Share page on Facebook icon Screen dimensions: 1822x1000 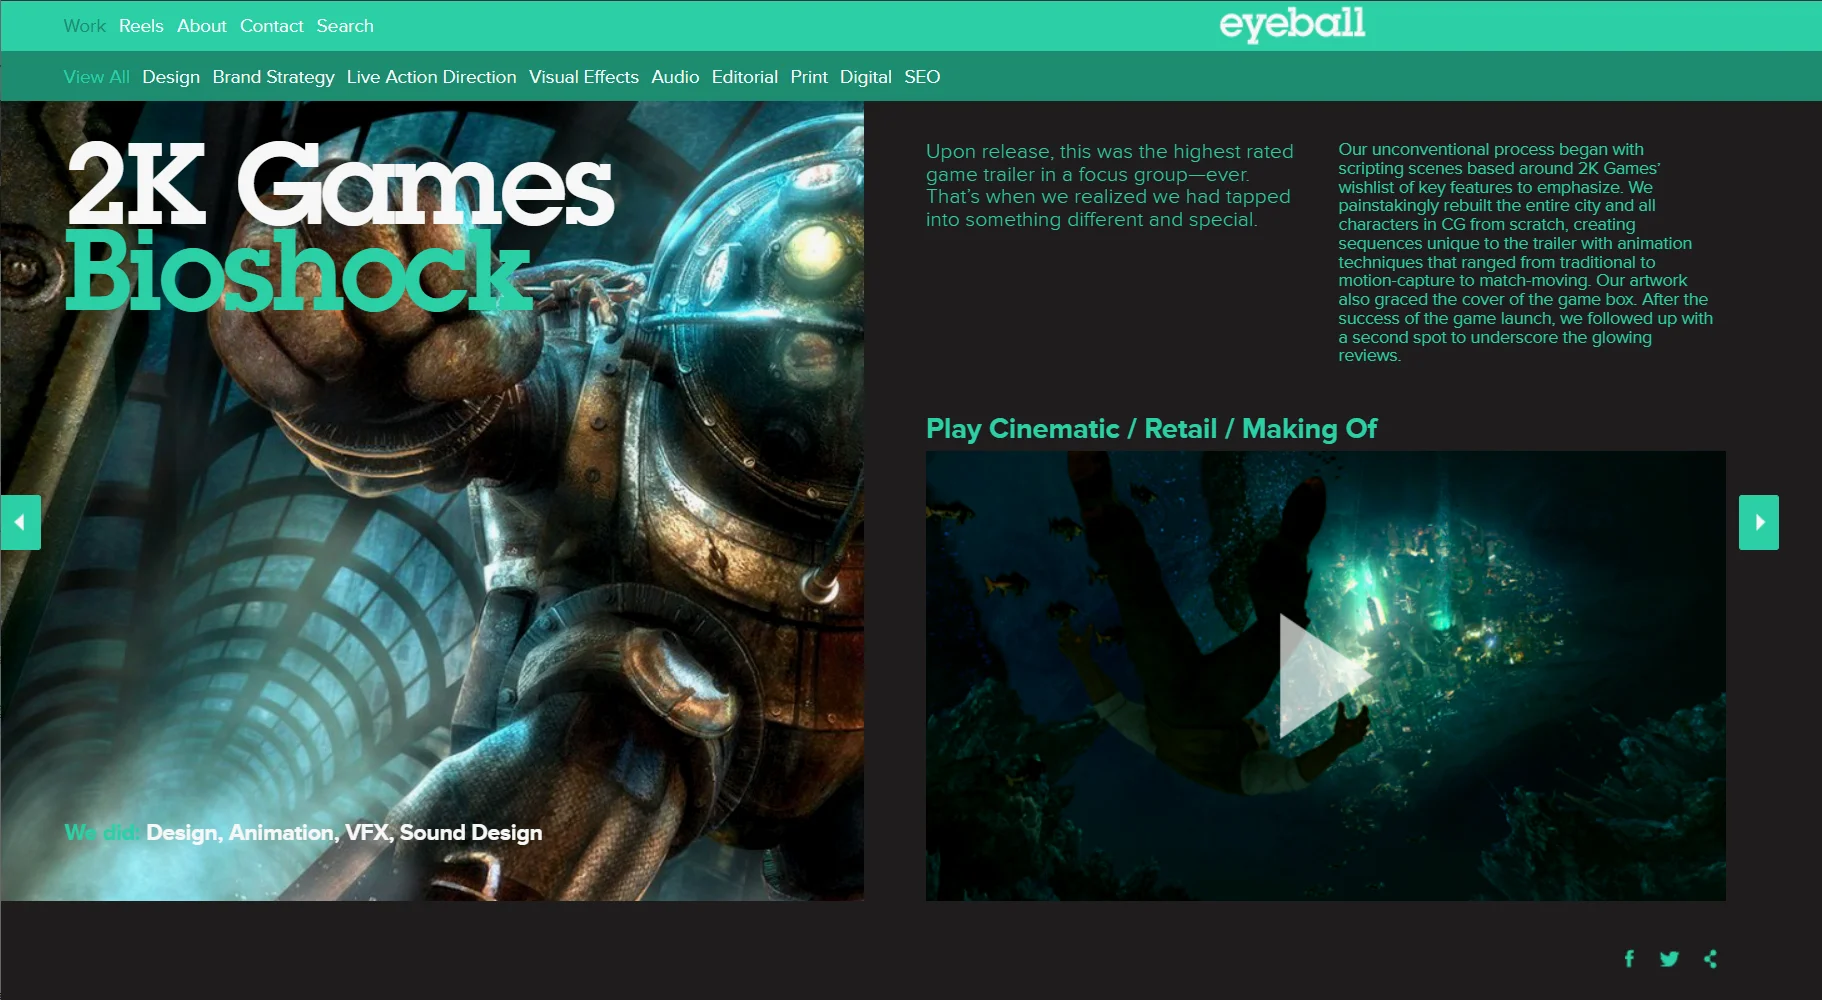pos(1629,959)
